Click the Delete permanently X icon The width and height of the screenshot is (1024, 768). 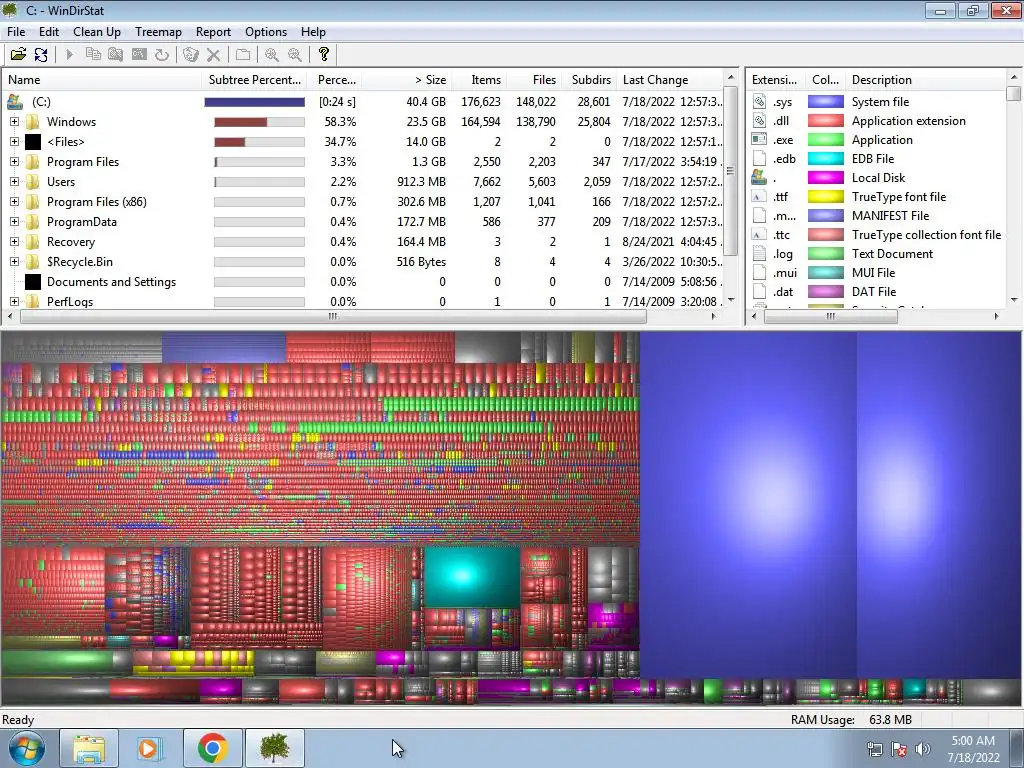(213, 55)
